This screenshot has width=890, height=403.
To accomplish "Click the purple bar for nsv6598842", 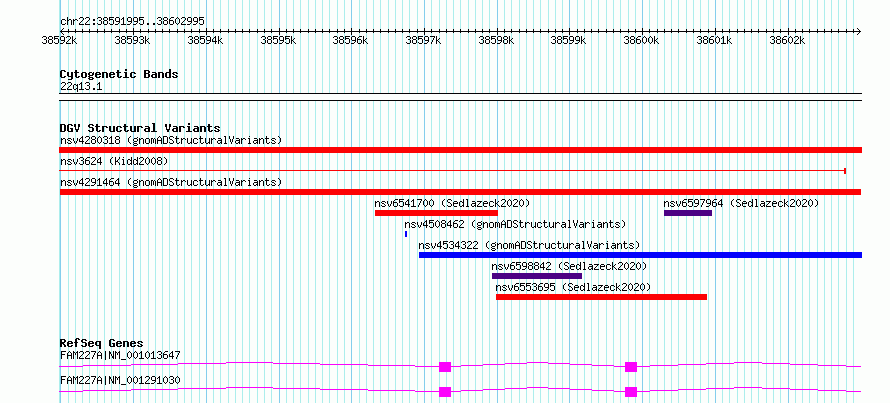I will point(537,276).
